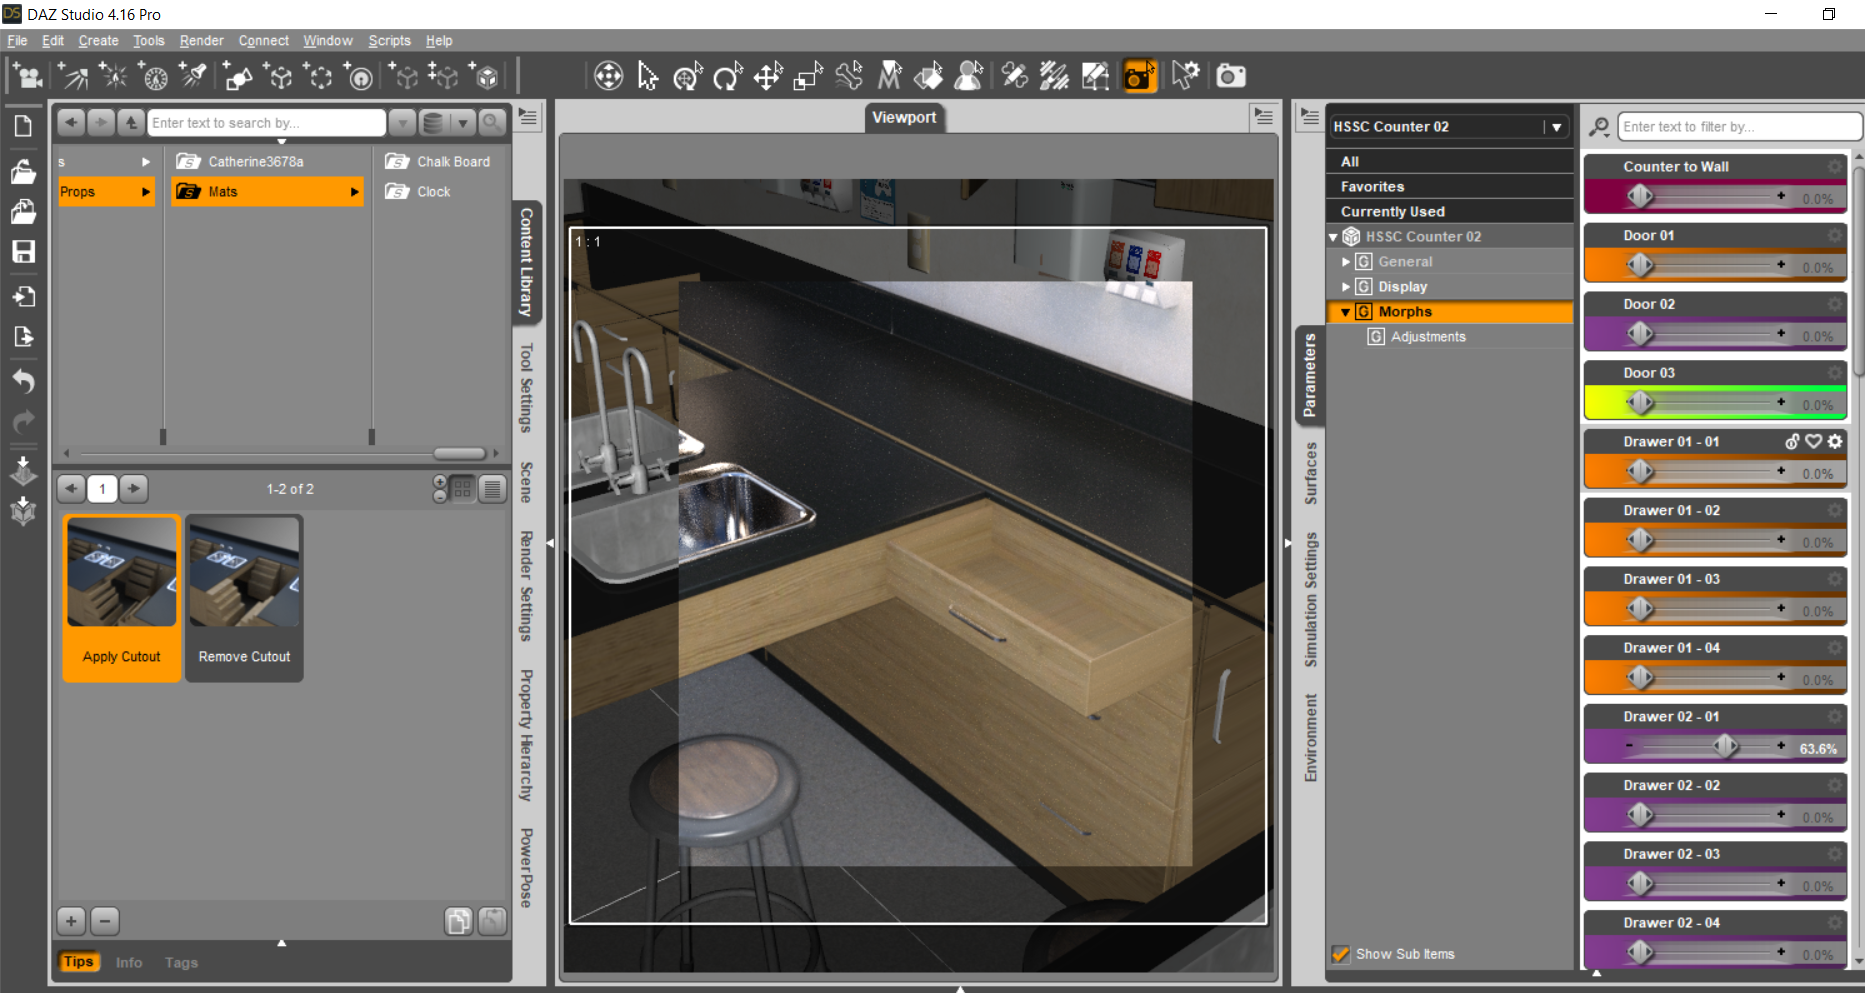1865x993 pixels.
Task: Select the Universal tool
Action: click(x=608, y=76)
